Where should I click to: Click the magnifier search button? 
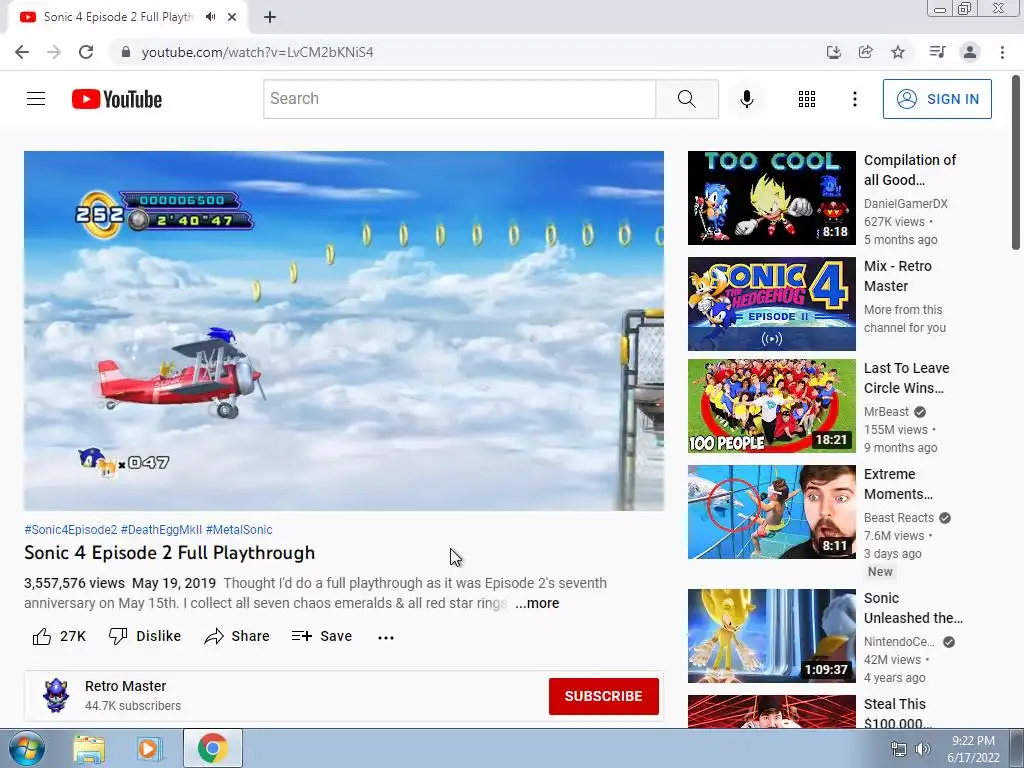click(x=686, y=99)
